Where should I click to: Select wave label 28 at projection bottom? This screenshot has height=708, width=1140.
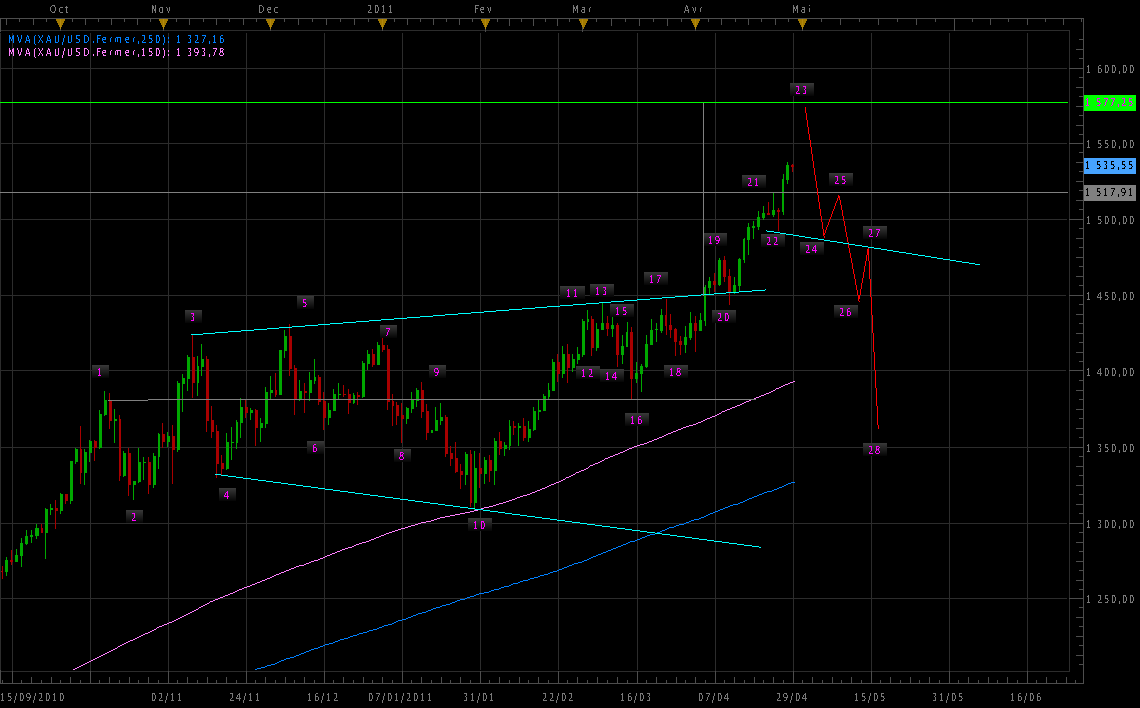pyautogui.click(x=875, y=450)
